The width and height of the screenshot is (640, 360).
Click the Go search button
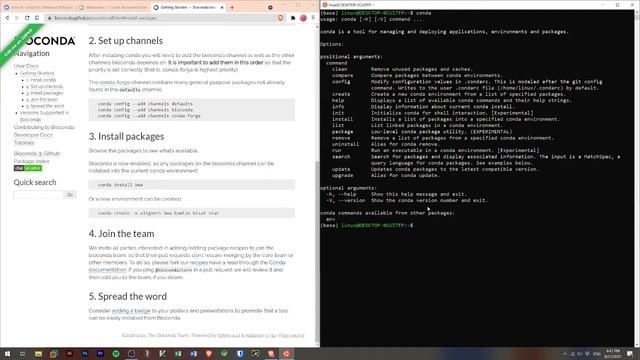70,195
